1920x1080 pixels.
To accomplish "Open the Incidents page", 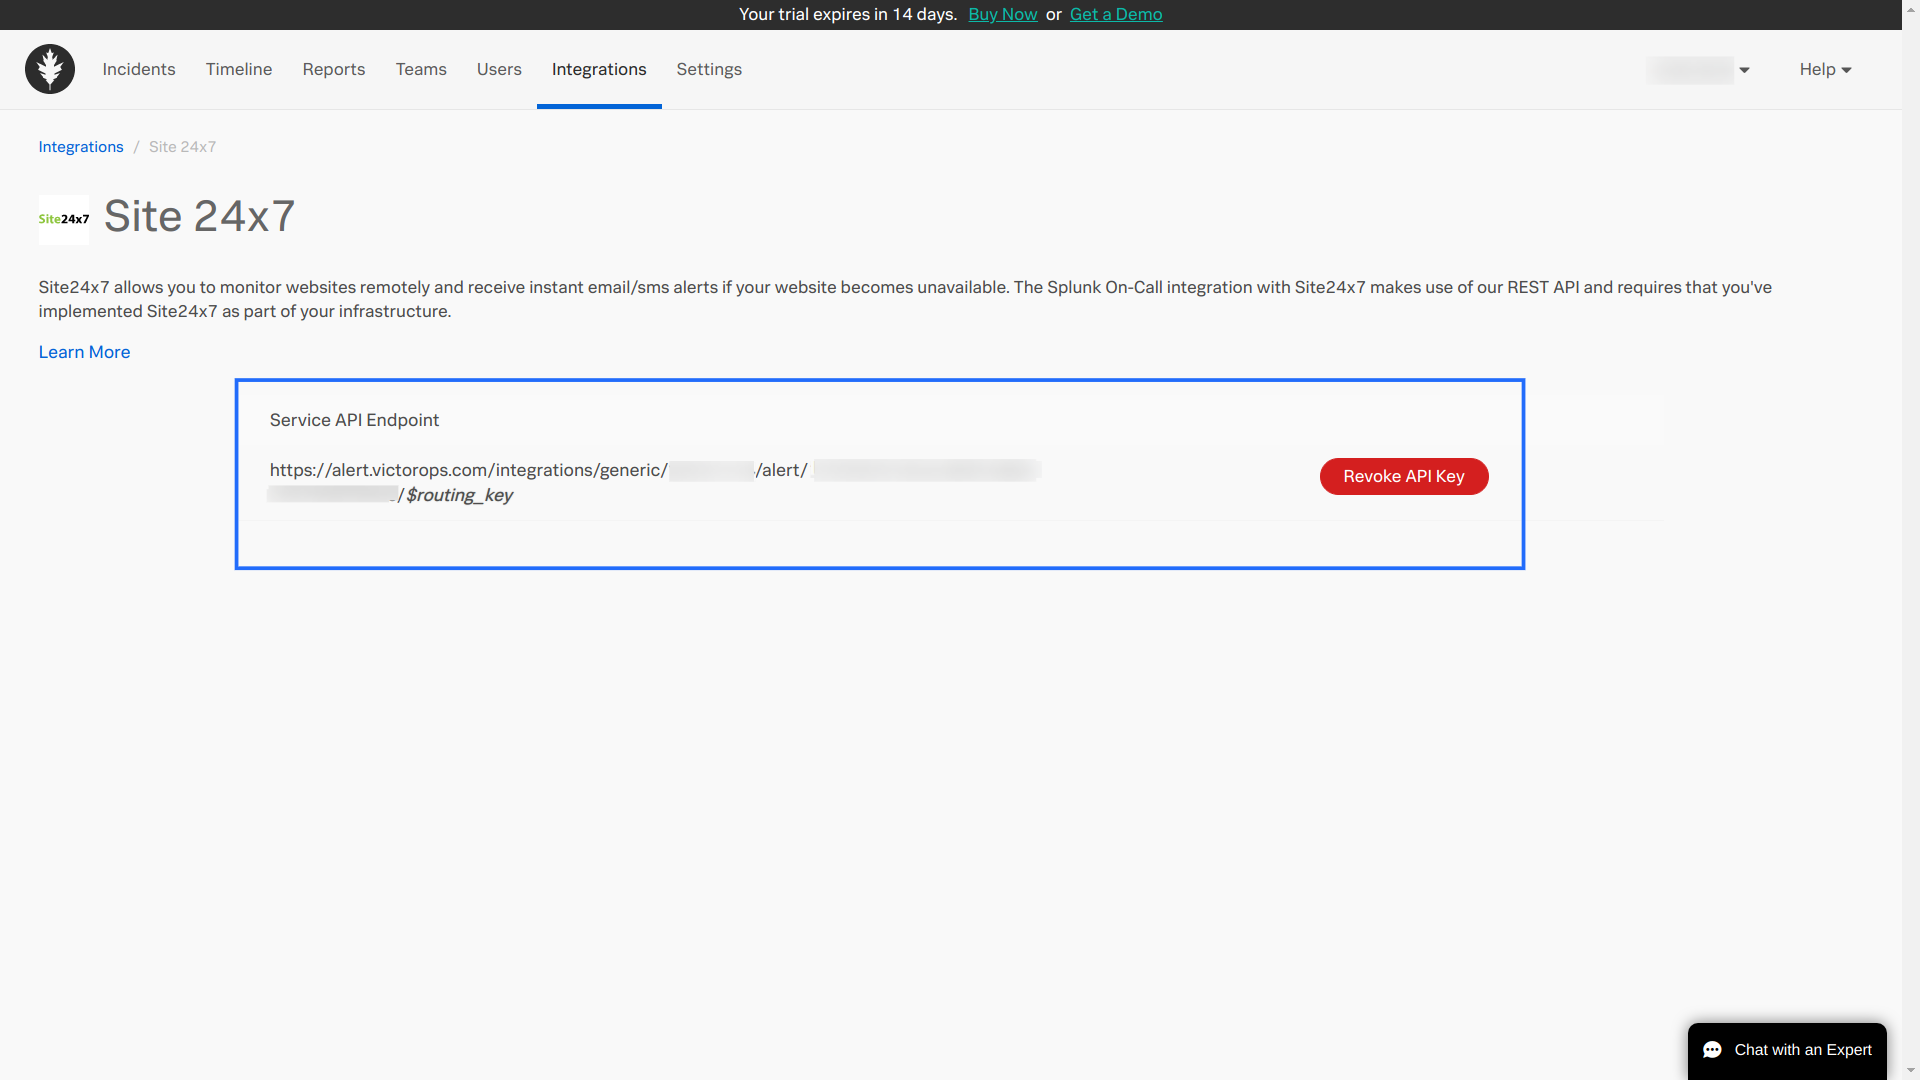I will click(x=139, y=69).
